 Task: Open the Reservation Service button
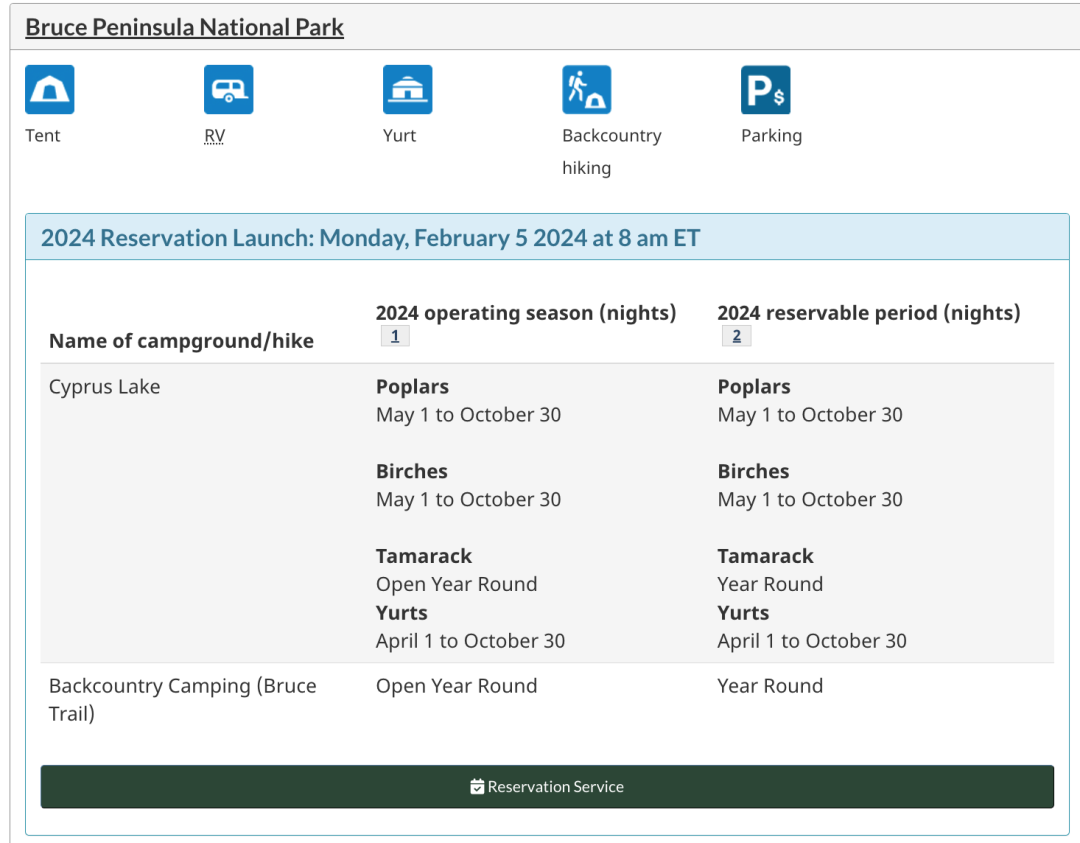547,787
